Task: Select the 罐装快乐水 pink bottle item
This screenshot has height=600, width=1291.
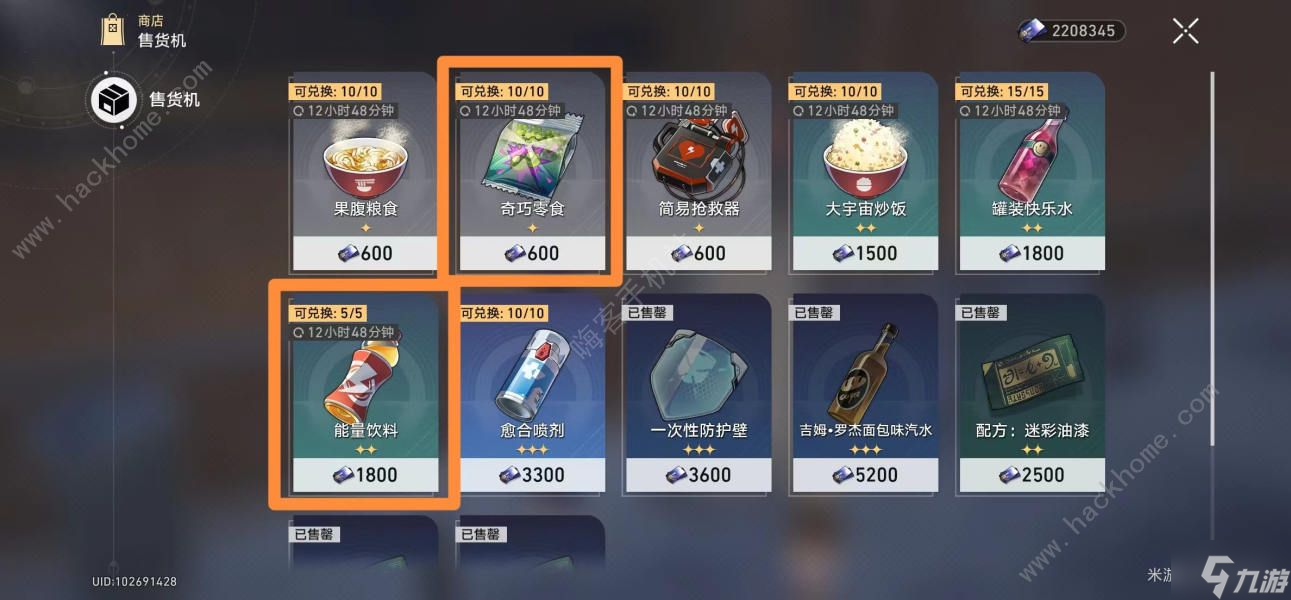Action: 1031,171
